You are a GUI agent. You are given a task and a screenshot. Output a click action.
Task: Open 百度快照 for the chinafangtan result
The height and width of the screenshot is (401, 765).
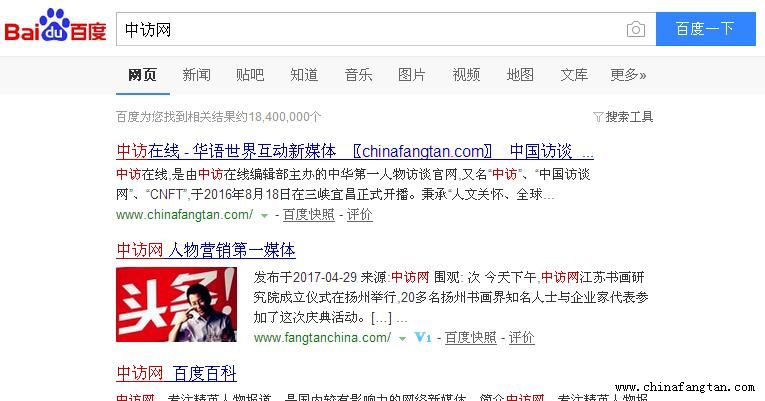point(309,215)
